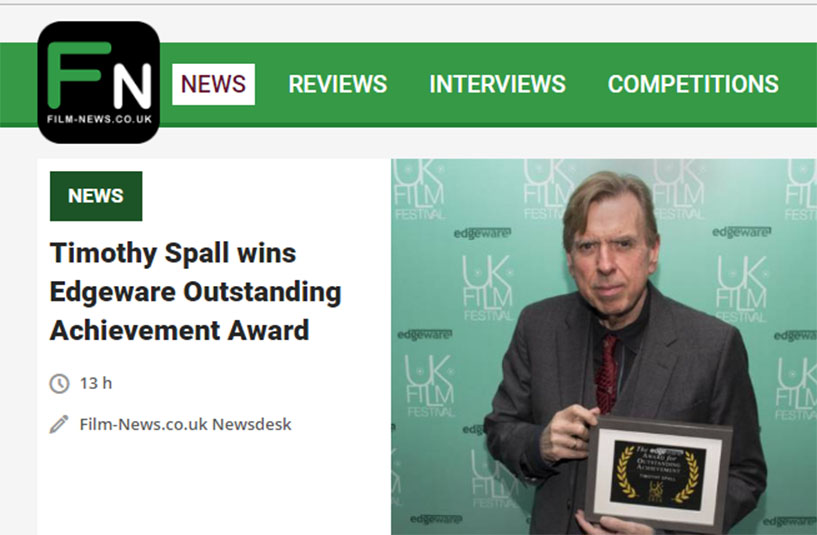This screenshot has width=817, height=535.
Task: Open the COMPETITIONS page
Action: (x=693, y=84)
